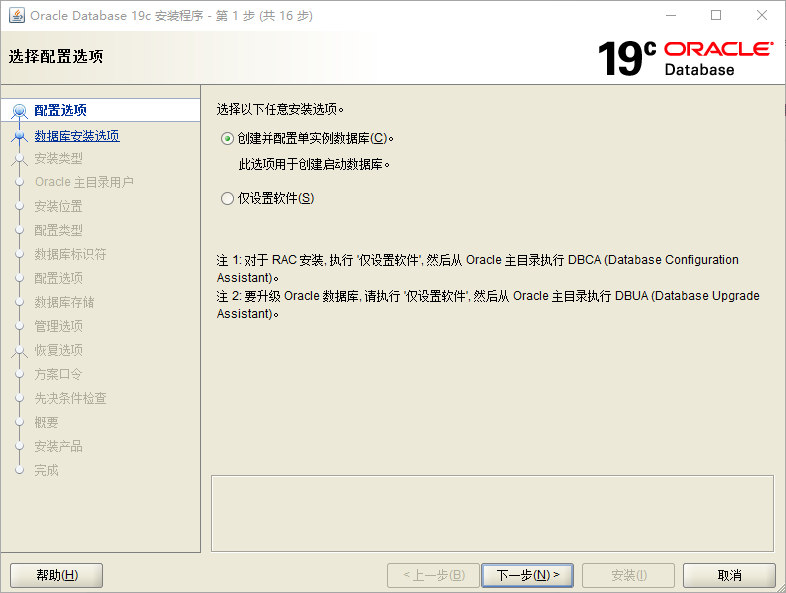Viewport: 786px width, 593px height.
Task: Click 安装类型 step in sidebar
Action: (58, 158)
